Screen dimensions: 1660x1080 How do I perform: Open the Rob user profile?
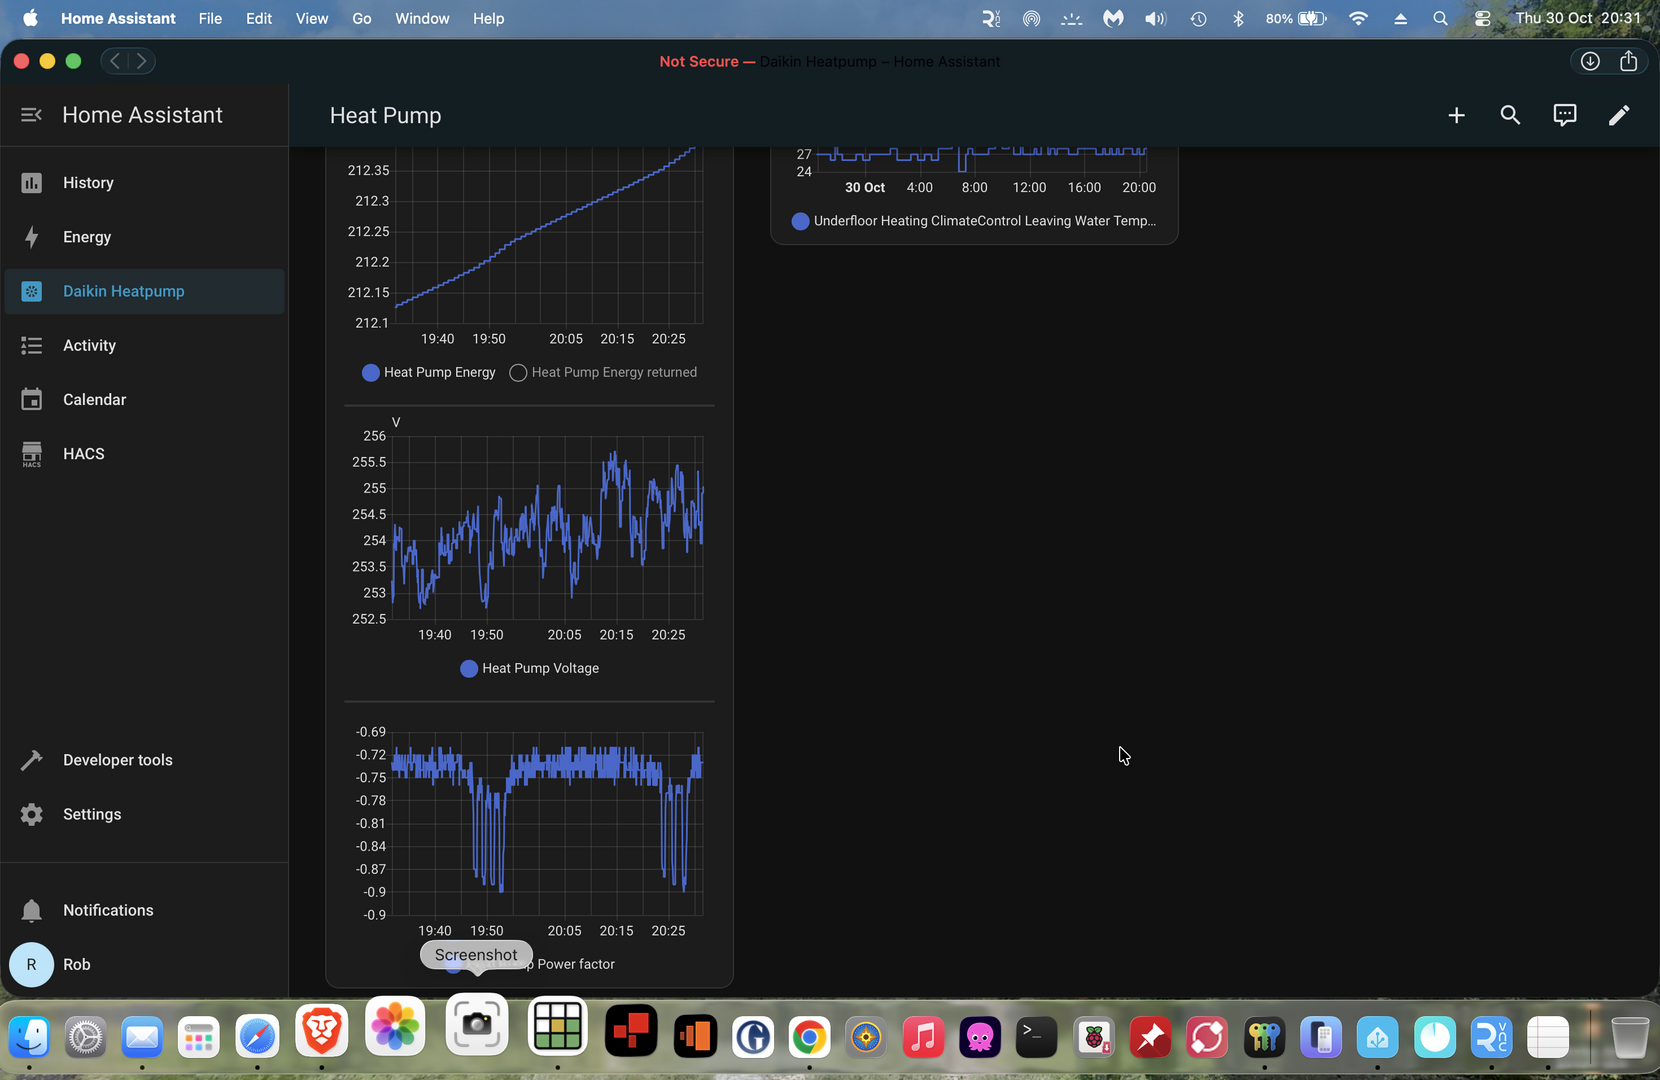tap(76, 964)
